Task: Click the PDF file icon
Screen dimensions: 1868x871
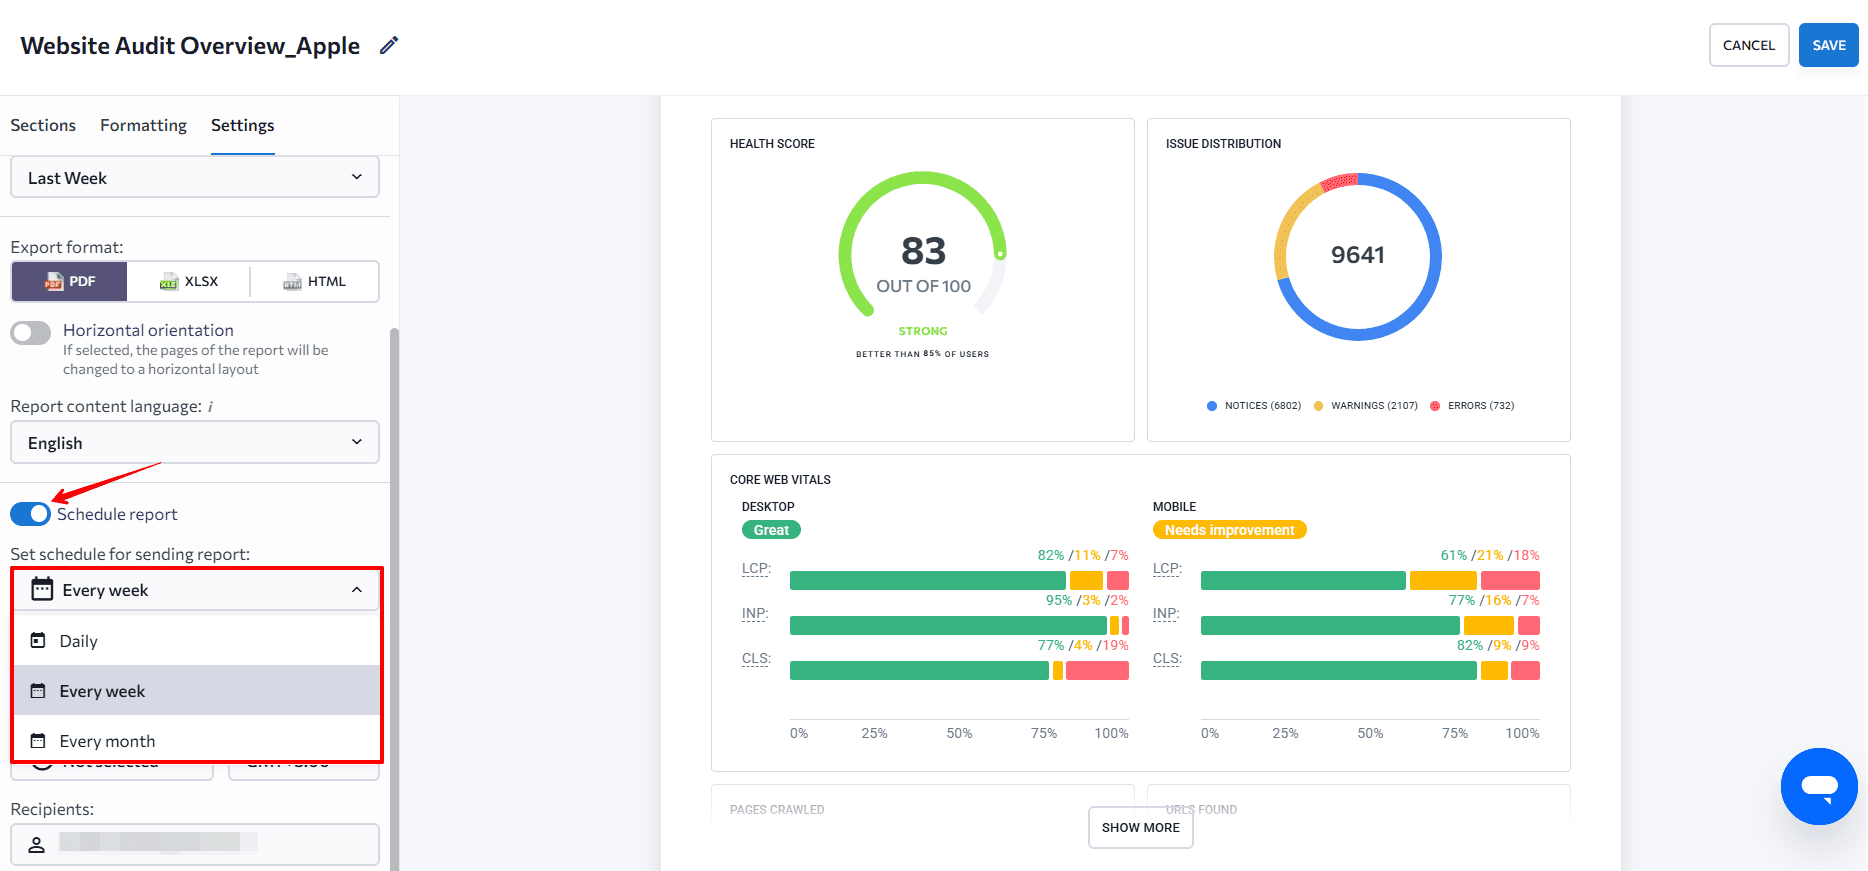Action: [53, 282]
